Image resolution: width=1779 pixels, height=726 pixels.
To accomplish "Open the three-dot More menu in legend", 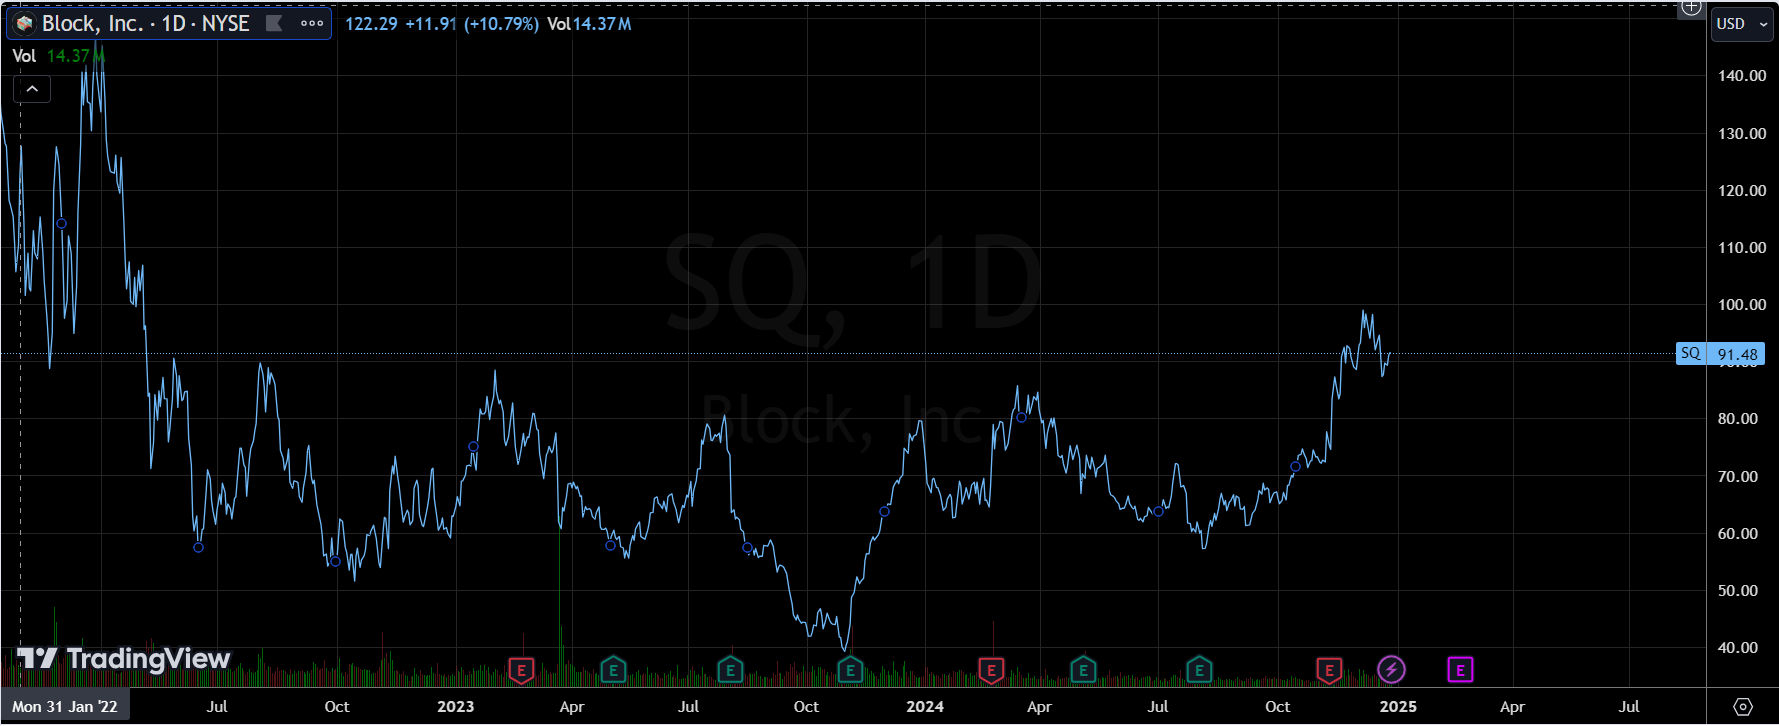I will [312, 23].
